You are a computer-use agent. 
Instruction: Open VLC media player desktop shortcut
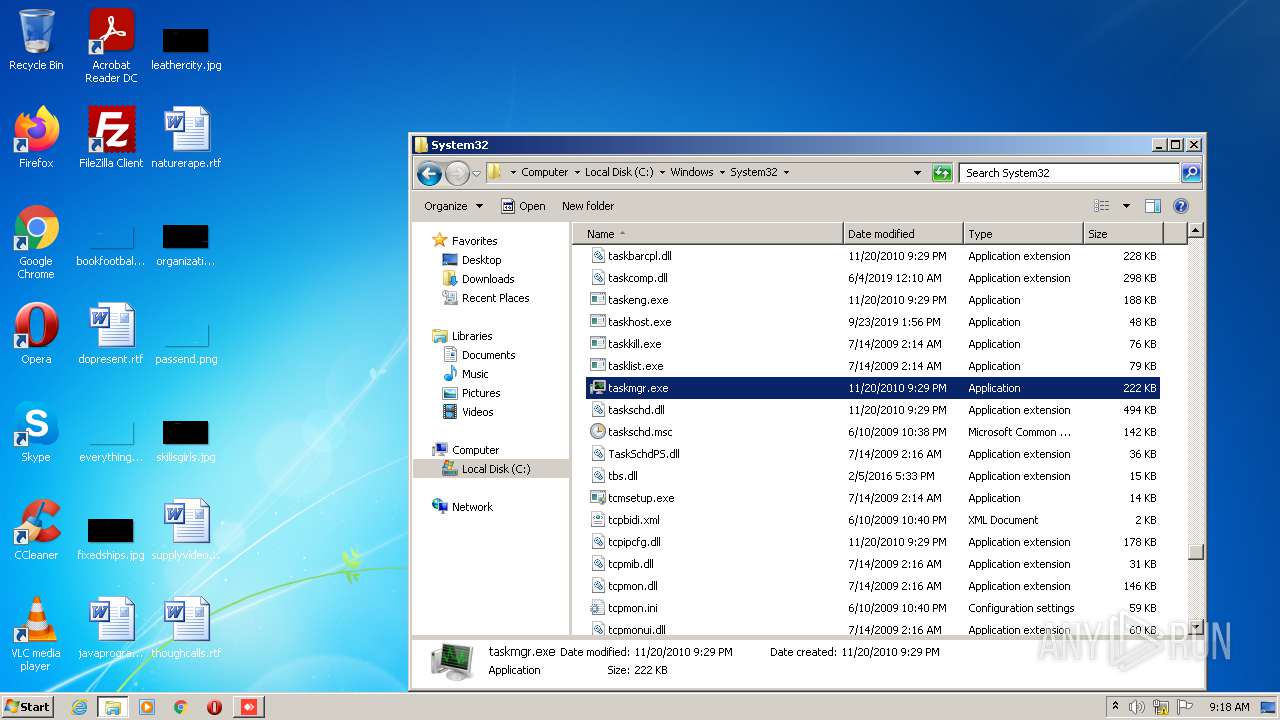coord(36,634)
